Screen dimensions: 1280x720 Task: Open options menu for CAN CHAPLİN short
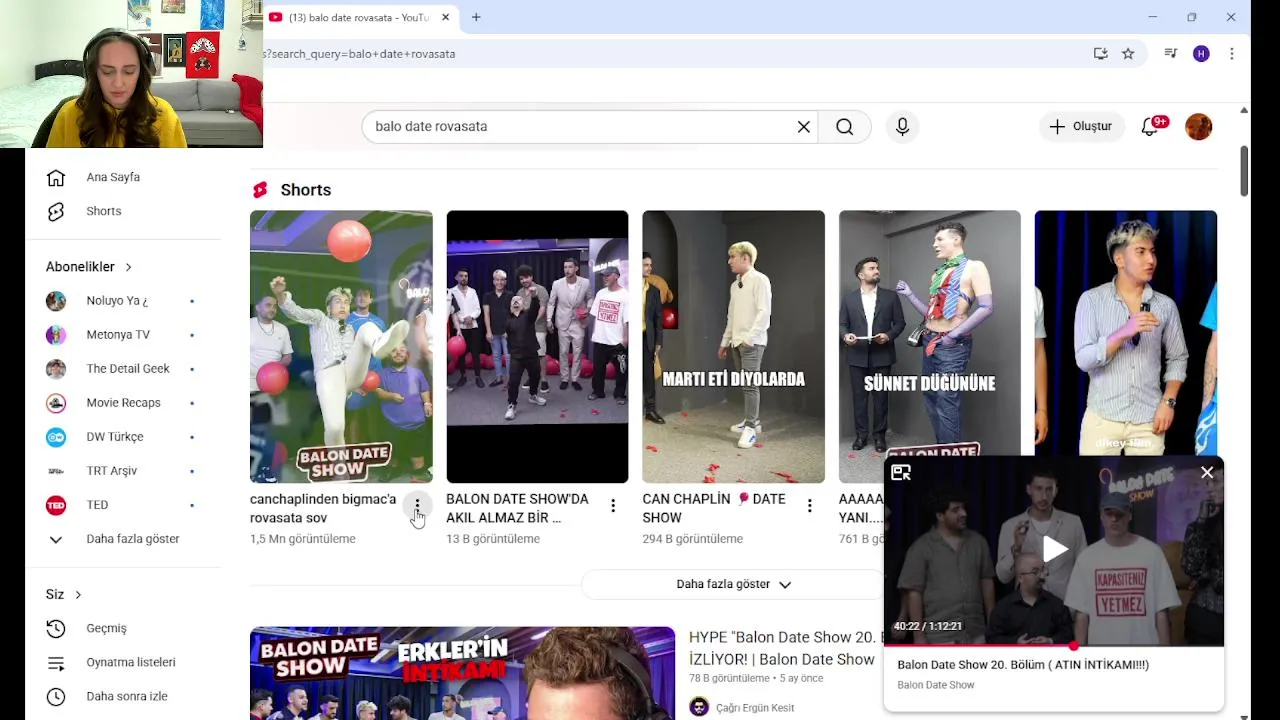pos(809,506)
